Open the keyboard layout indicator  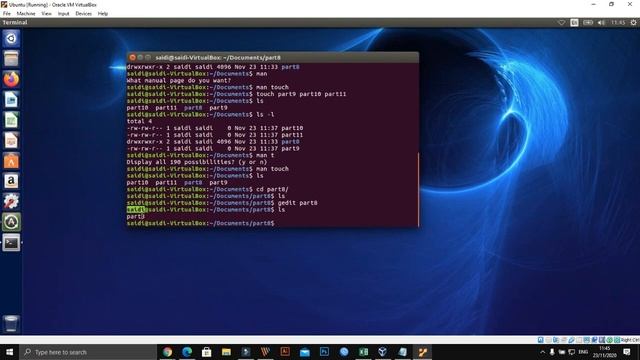point(574,23)
